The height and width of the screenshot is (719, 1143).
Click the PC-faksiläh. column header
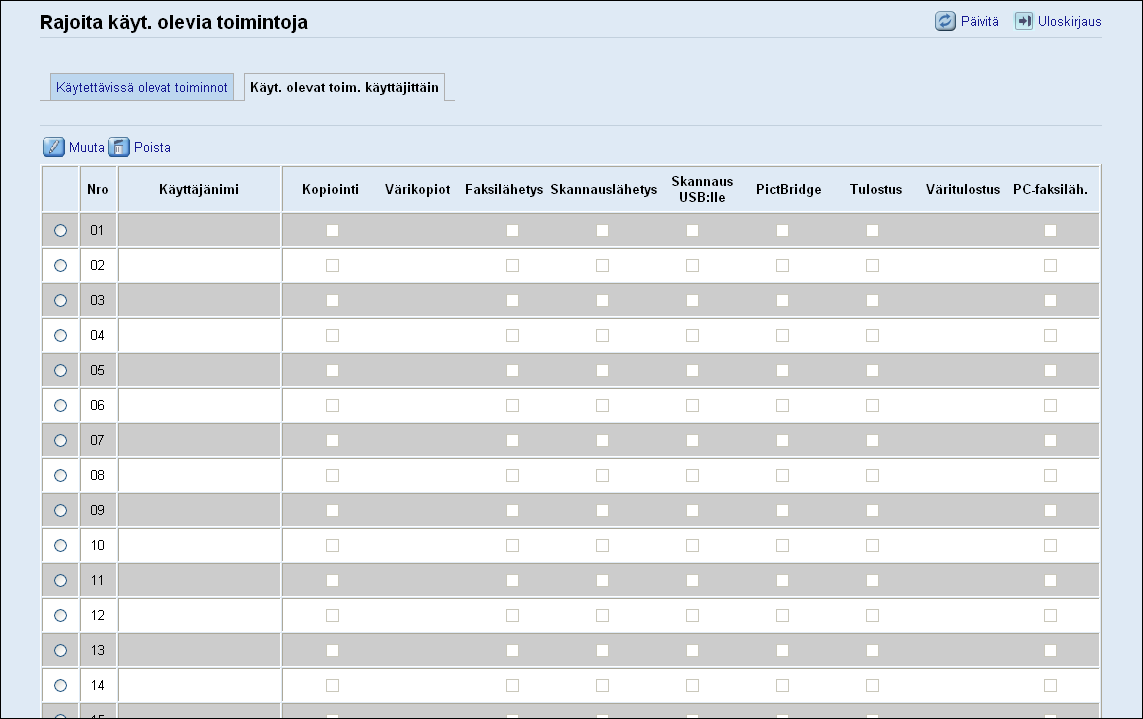pos(1050,190)
